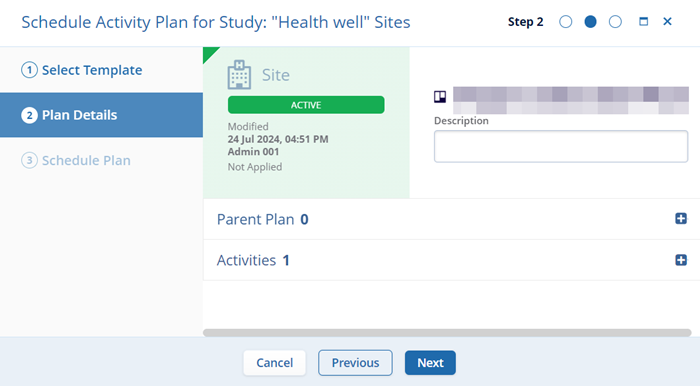Expand Activities section using the plus icon

[681, 260]
